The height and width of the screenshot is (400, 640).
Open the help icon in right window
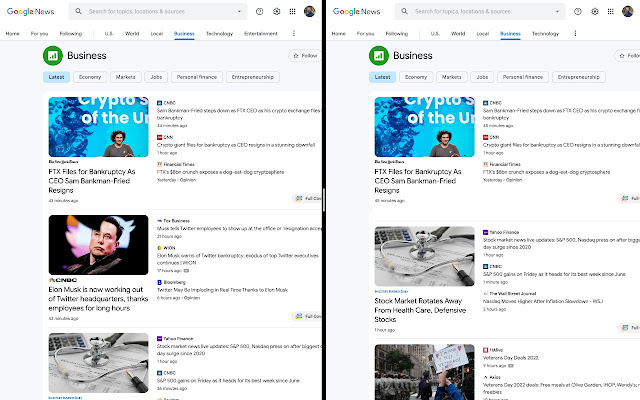point(578,11)
